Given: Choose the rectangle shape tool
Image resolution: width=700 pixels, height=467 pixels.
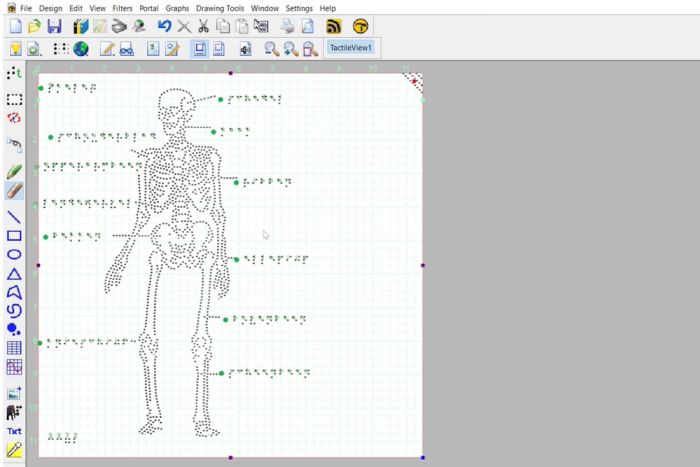Looking at the screenshot, I should (14, 236).
